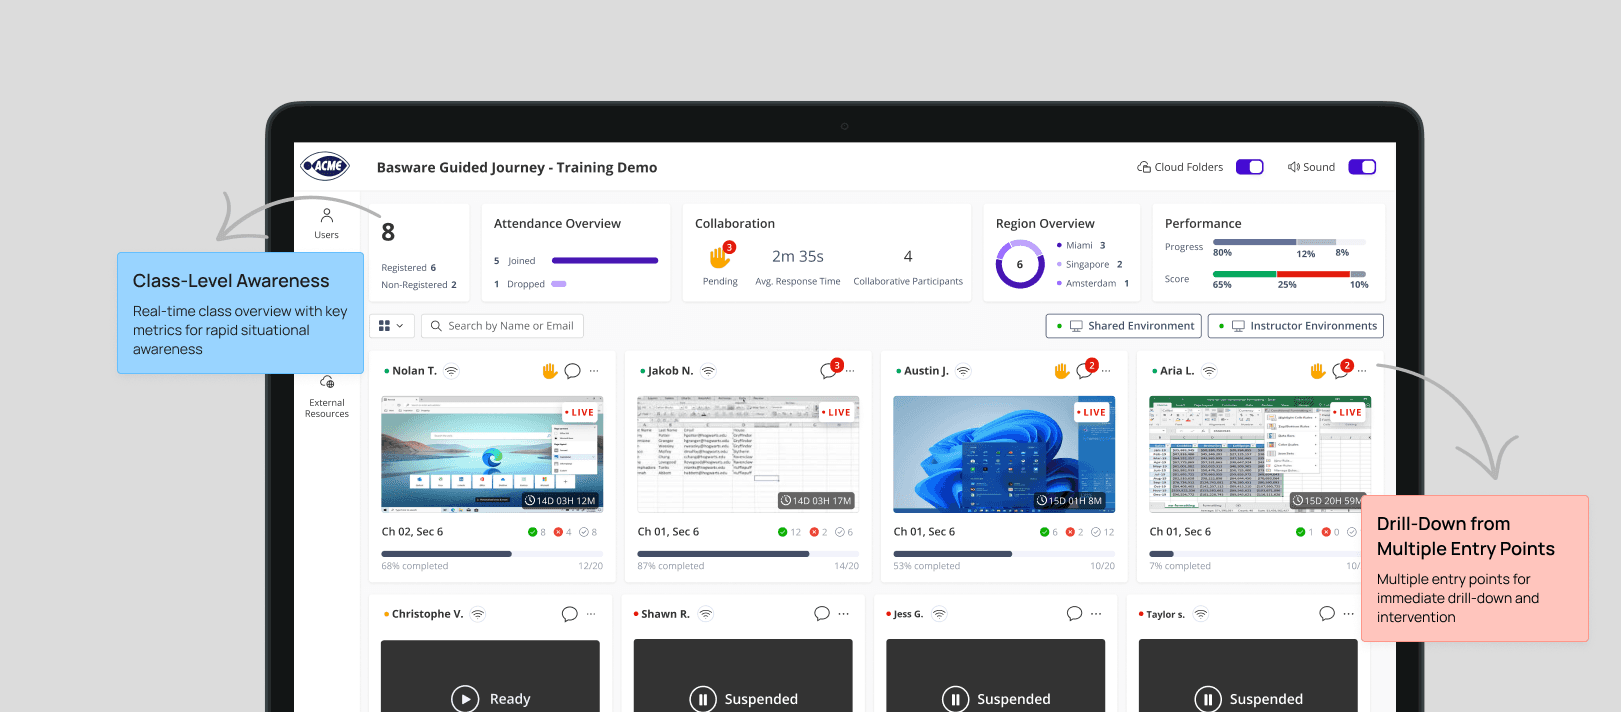The height and width of the screenshot is (712, 1621).
Task: Click the Sound speaker icon
Action: (x=1294, y=167)
